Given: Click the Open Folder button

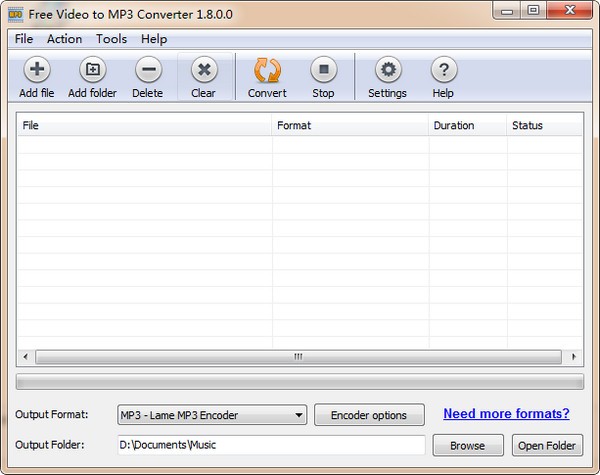Looking at the screenshot, I should point(547,446).
